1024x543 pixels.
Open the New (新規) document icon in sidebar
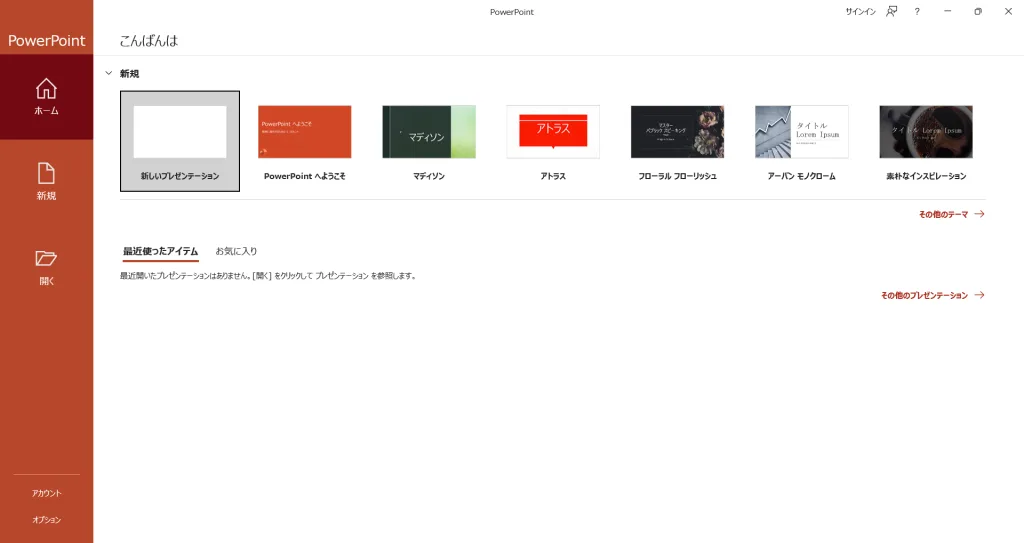coord(46,173)
